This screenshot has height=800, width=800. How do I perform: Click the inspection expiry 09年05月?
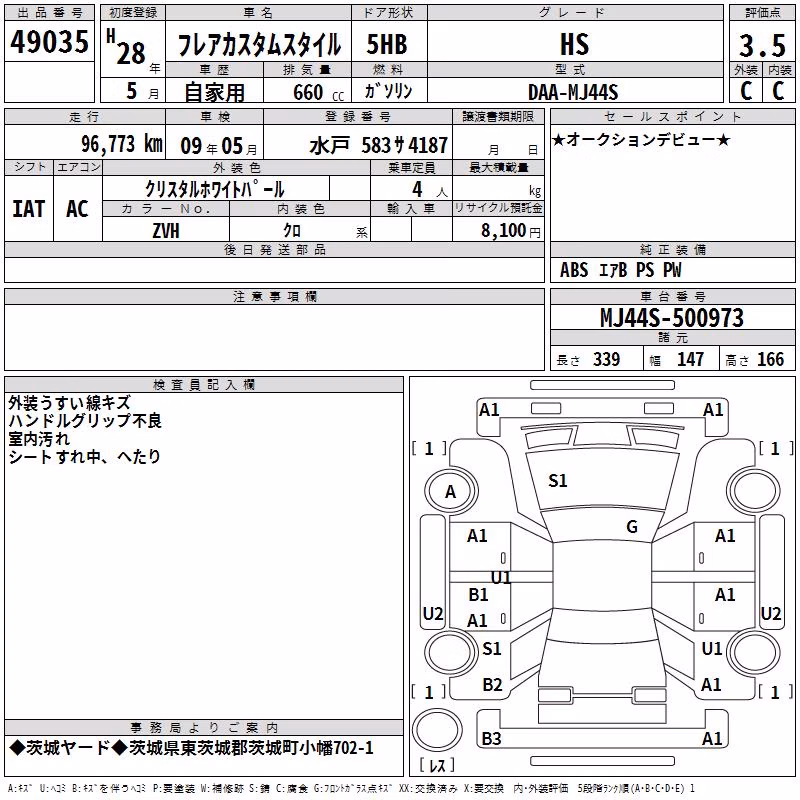(x=219, y=146)
